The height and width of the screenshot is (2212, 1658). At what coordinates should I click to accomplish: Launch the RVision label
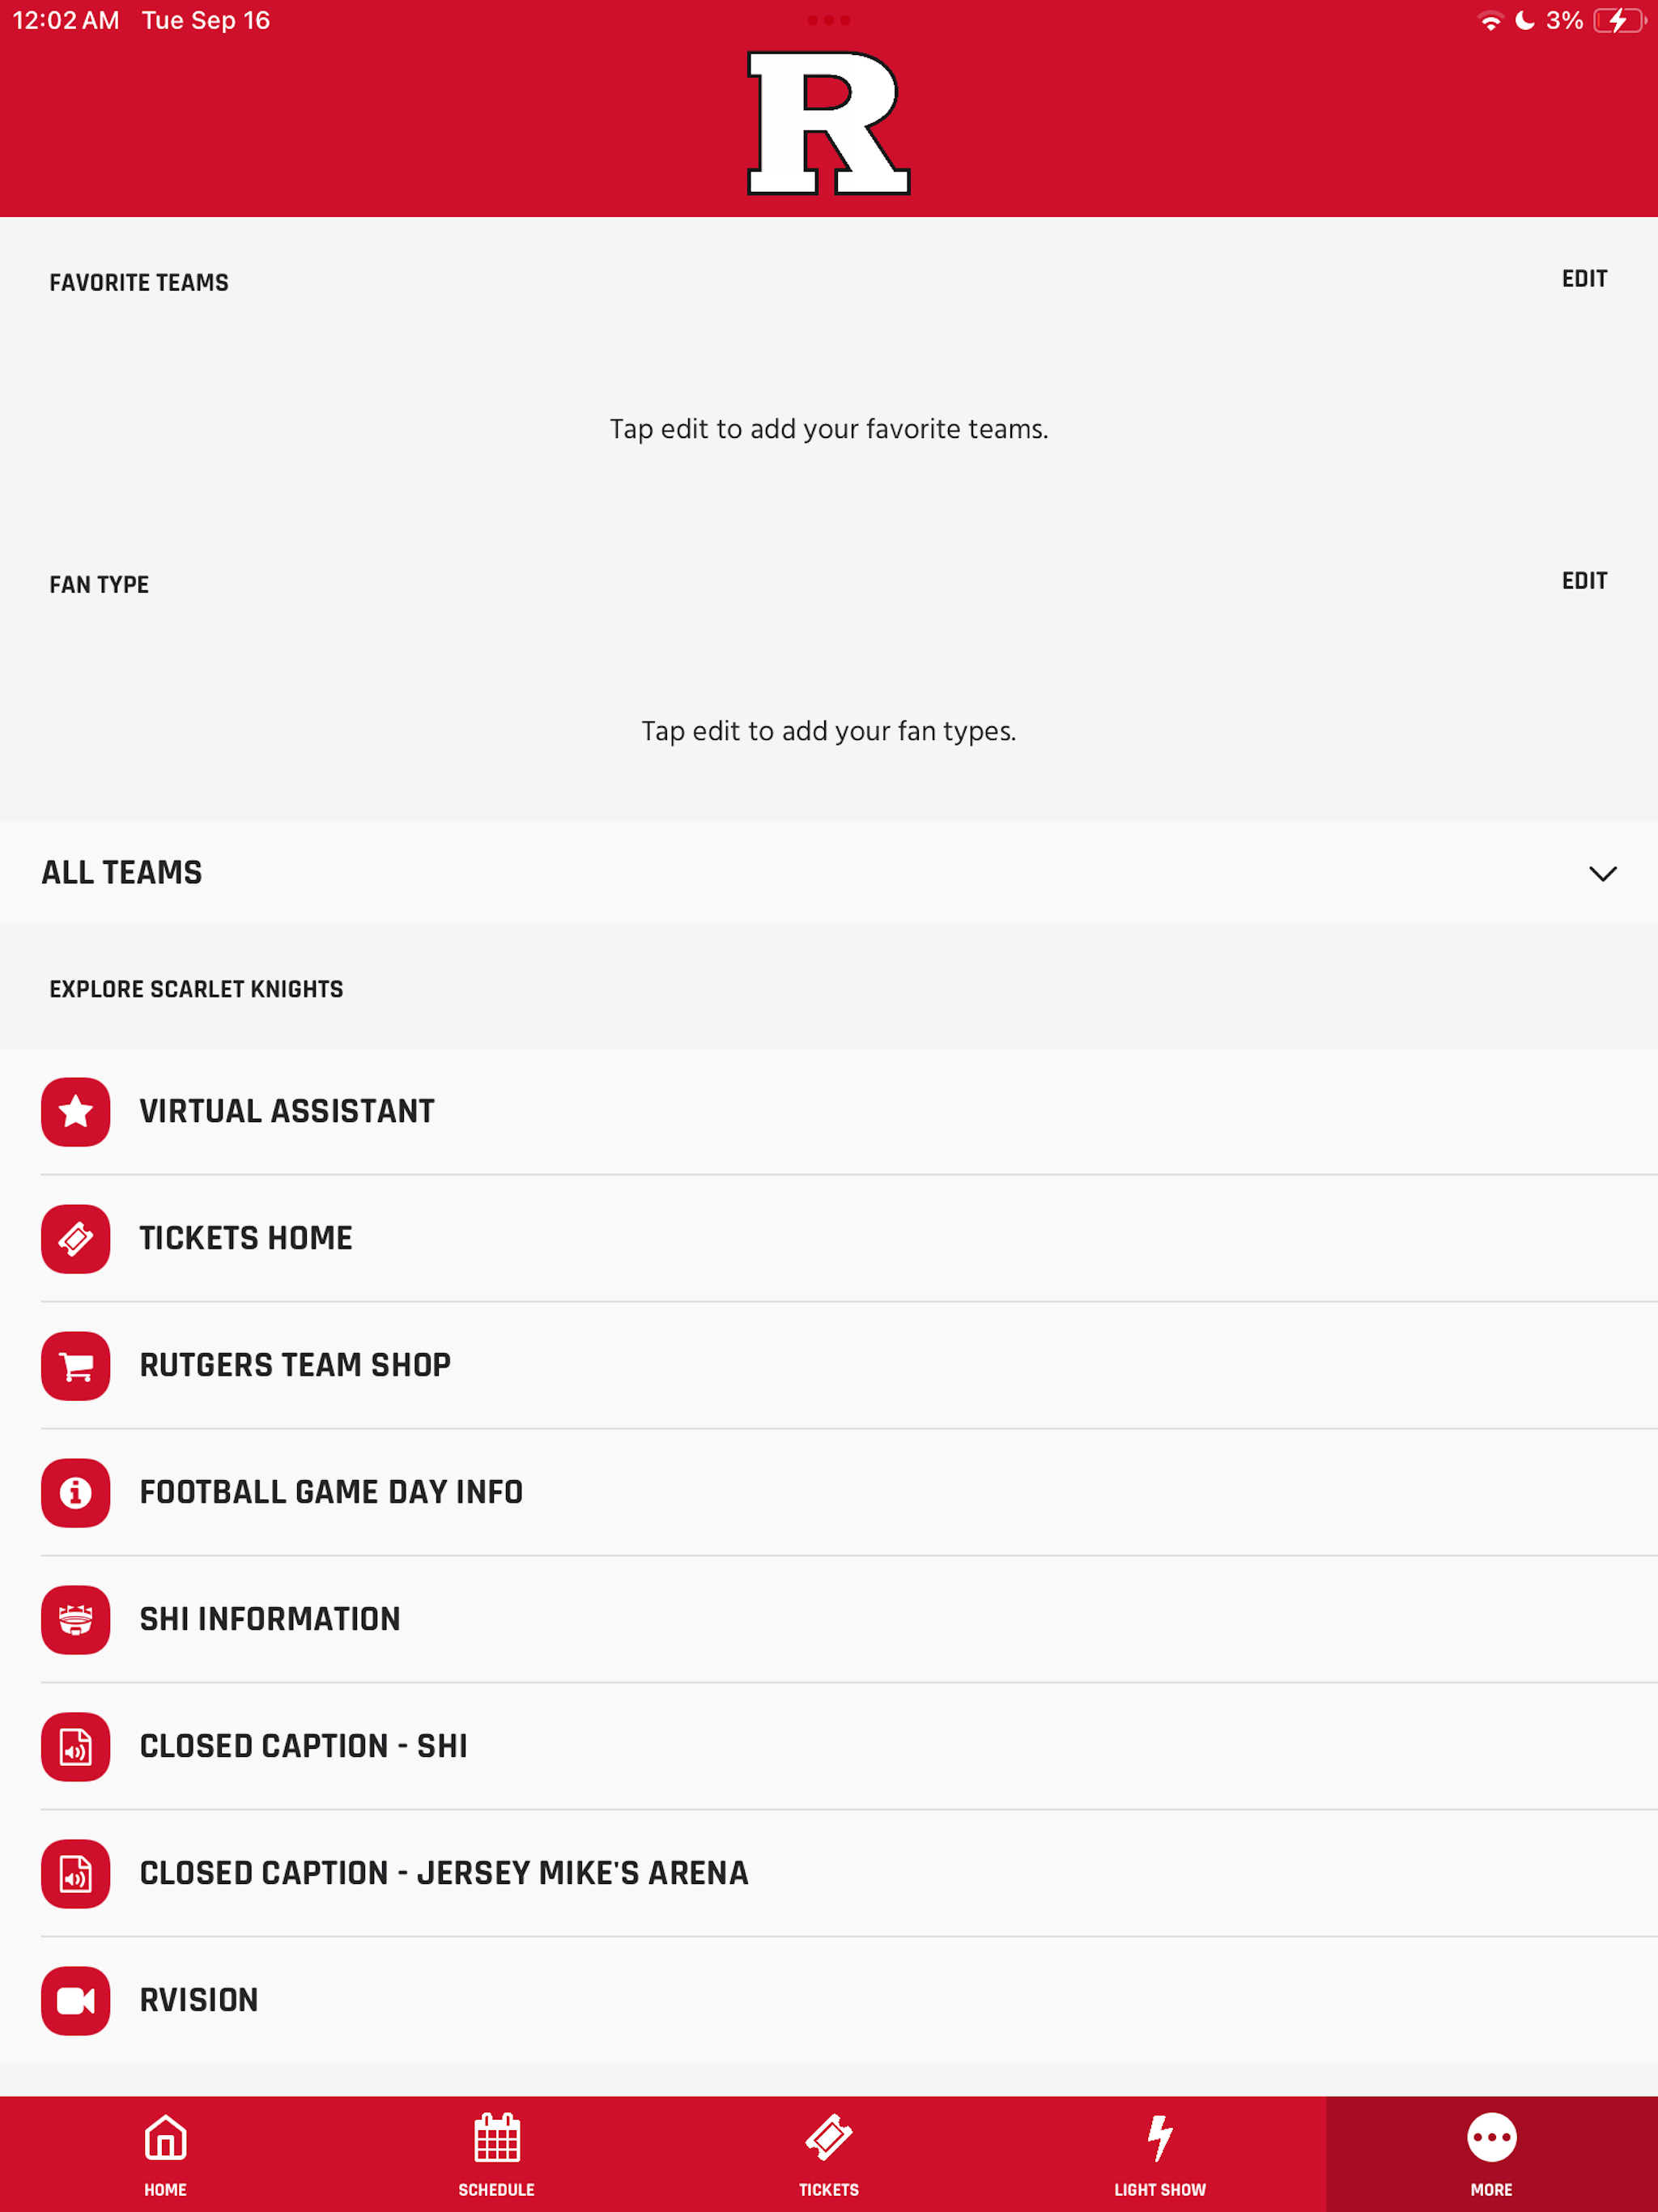point(199,2000)
